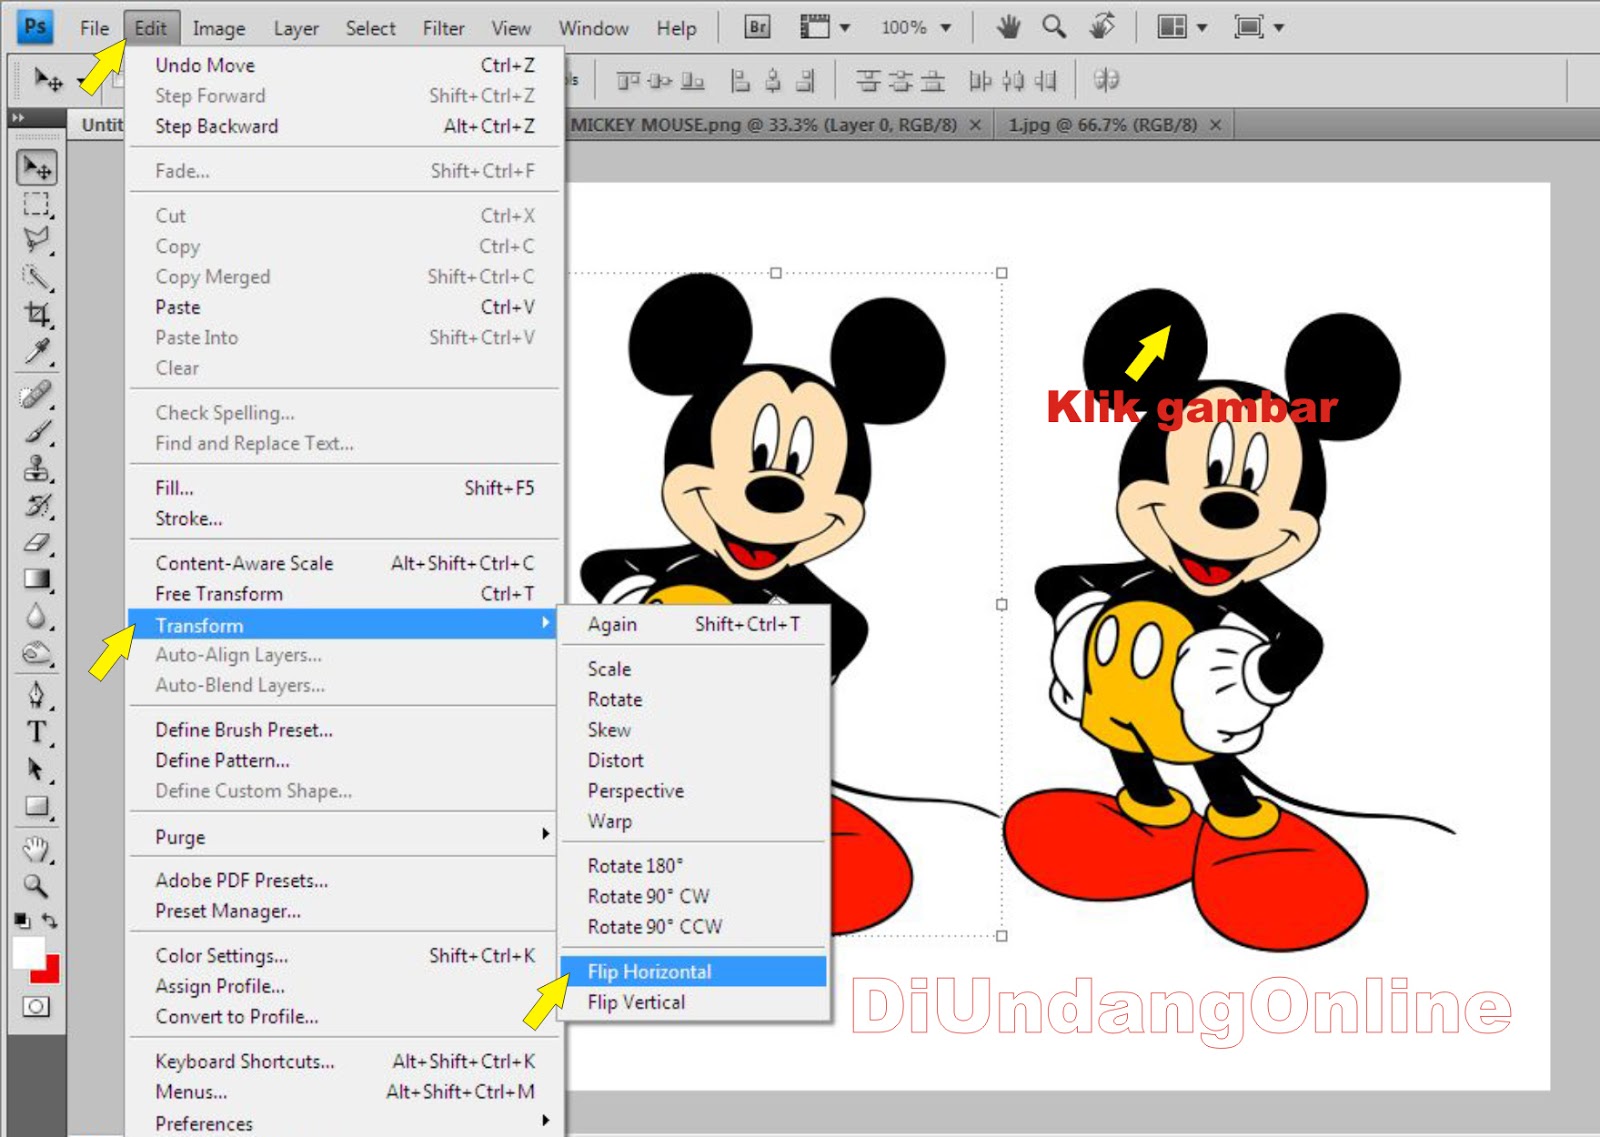1600x1137 pixels.
Task: Choose Flip Horizontal from Transform submenu
Action: 694,972
